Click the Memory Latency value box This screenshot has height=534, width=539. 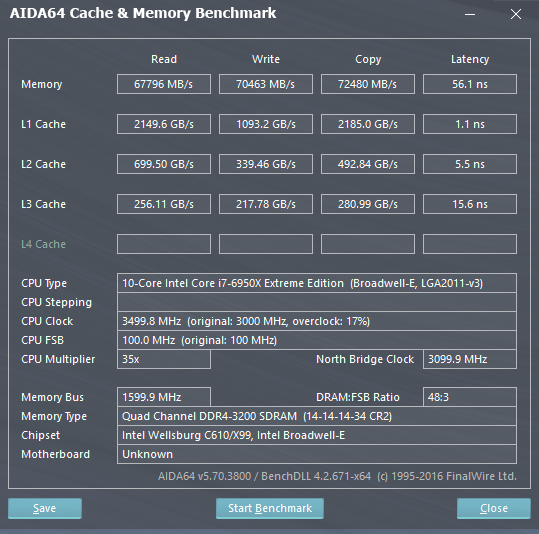[470, 84]
